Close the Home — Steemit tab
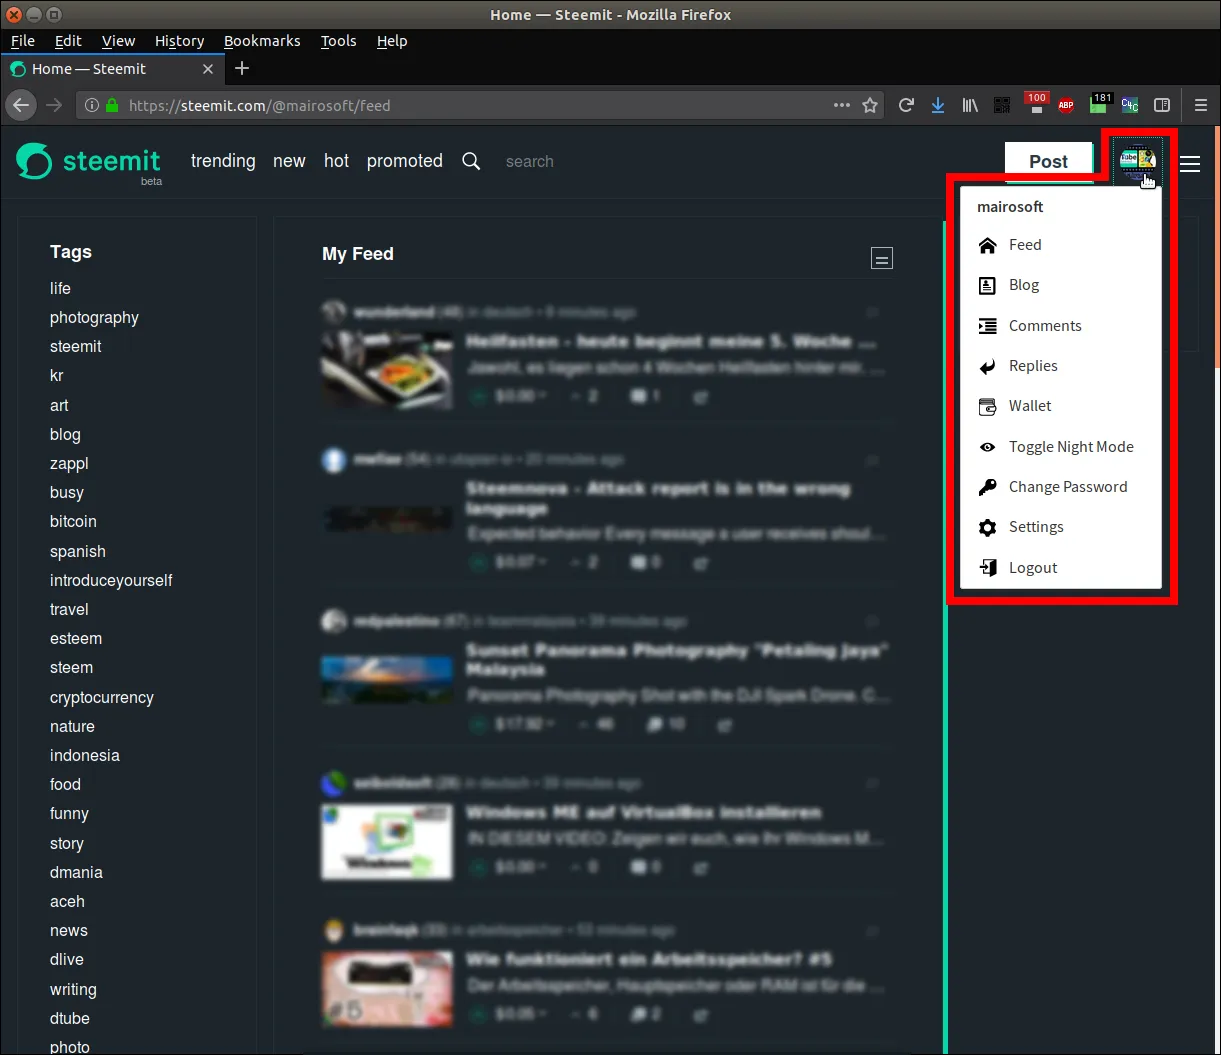 click(x=208, y=69)
